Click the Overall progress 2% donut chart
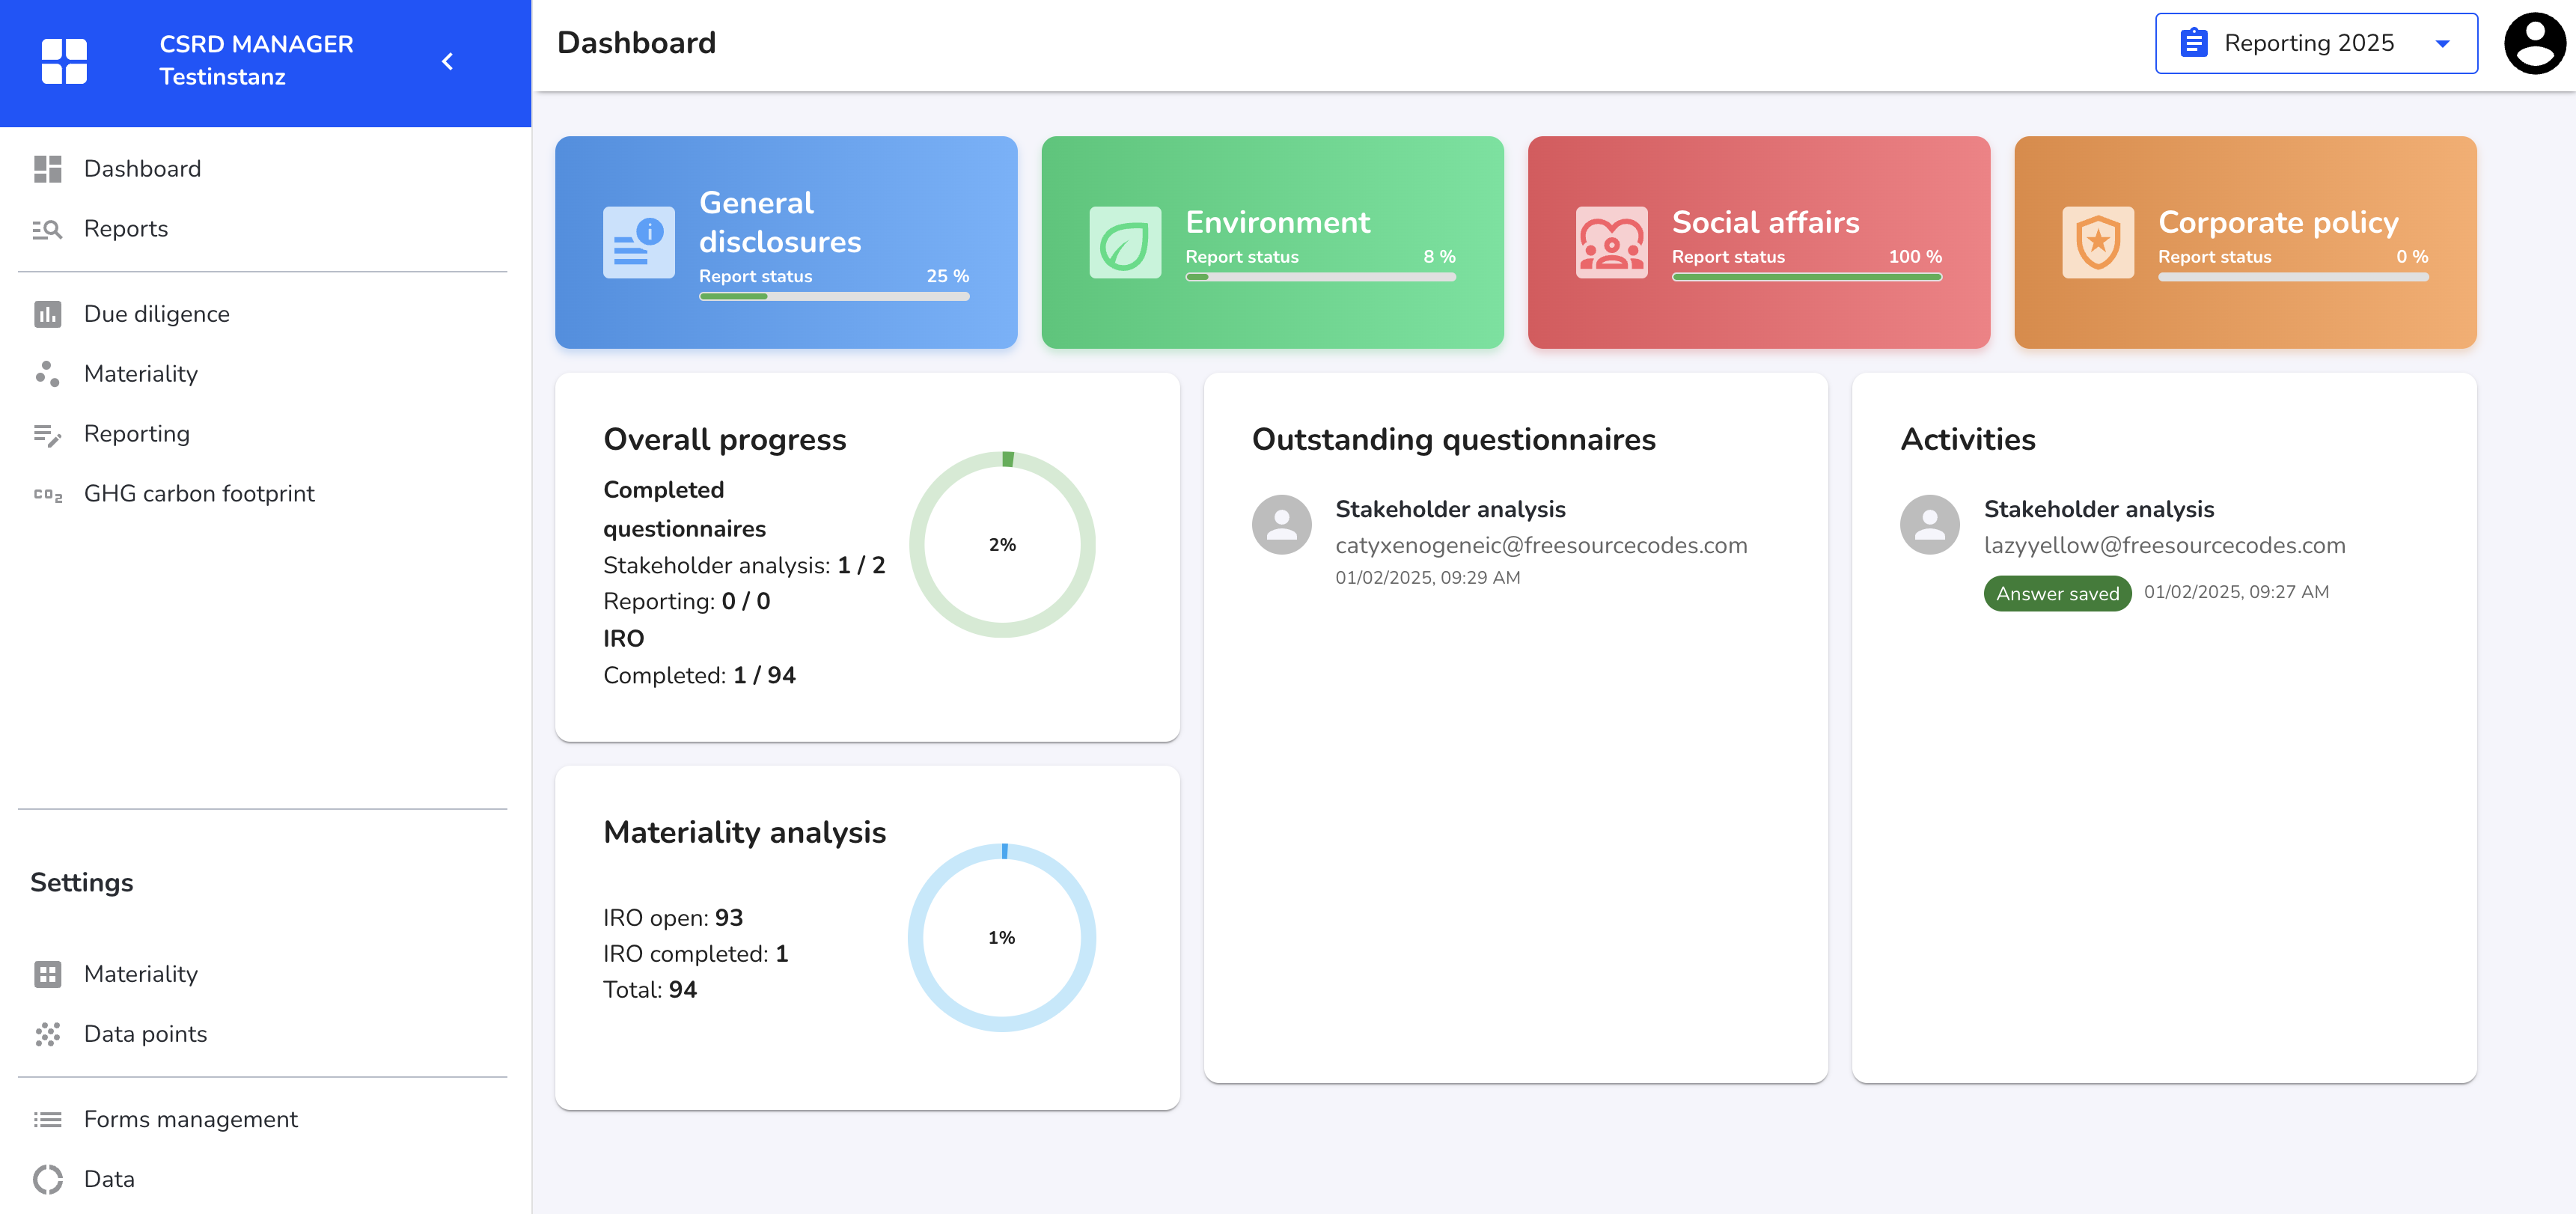The image size is (2576, 1214). point(1002,545)
